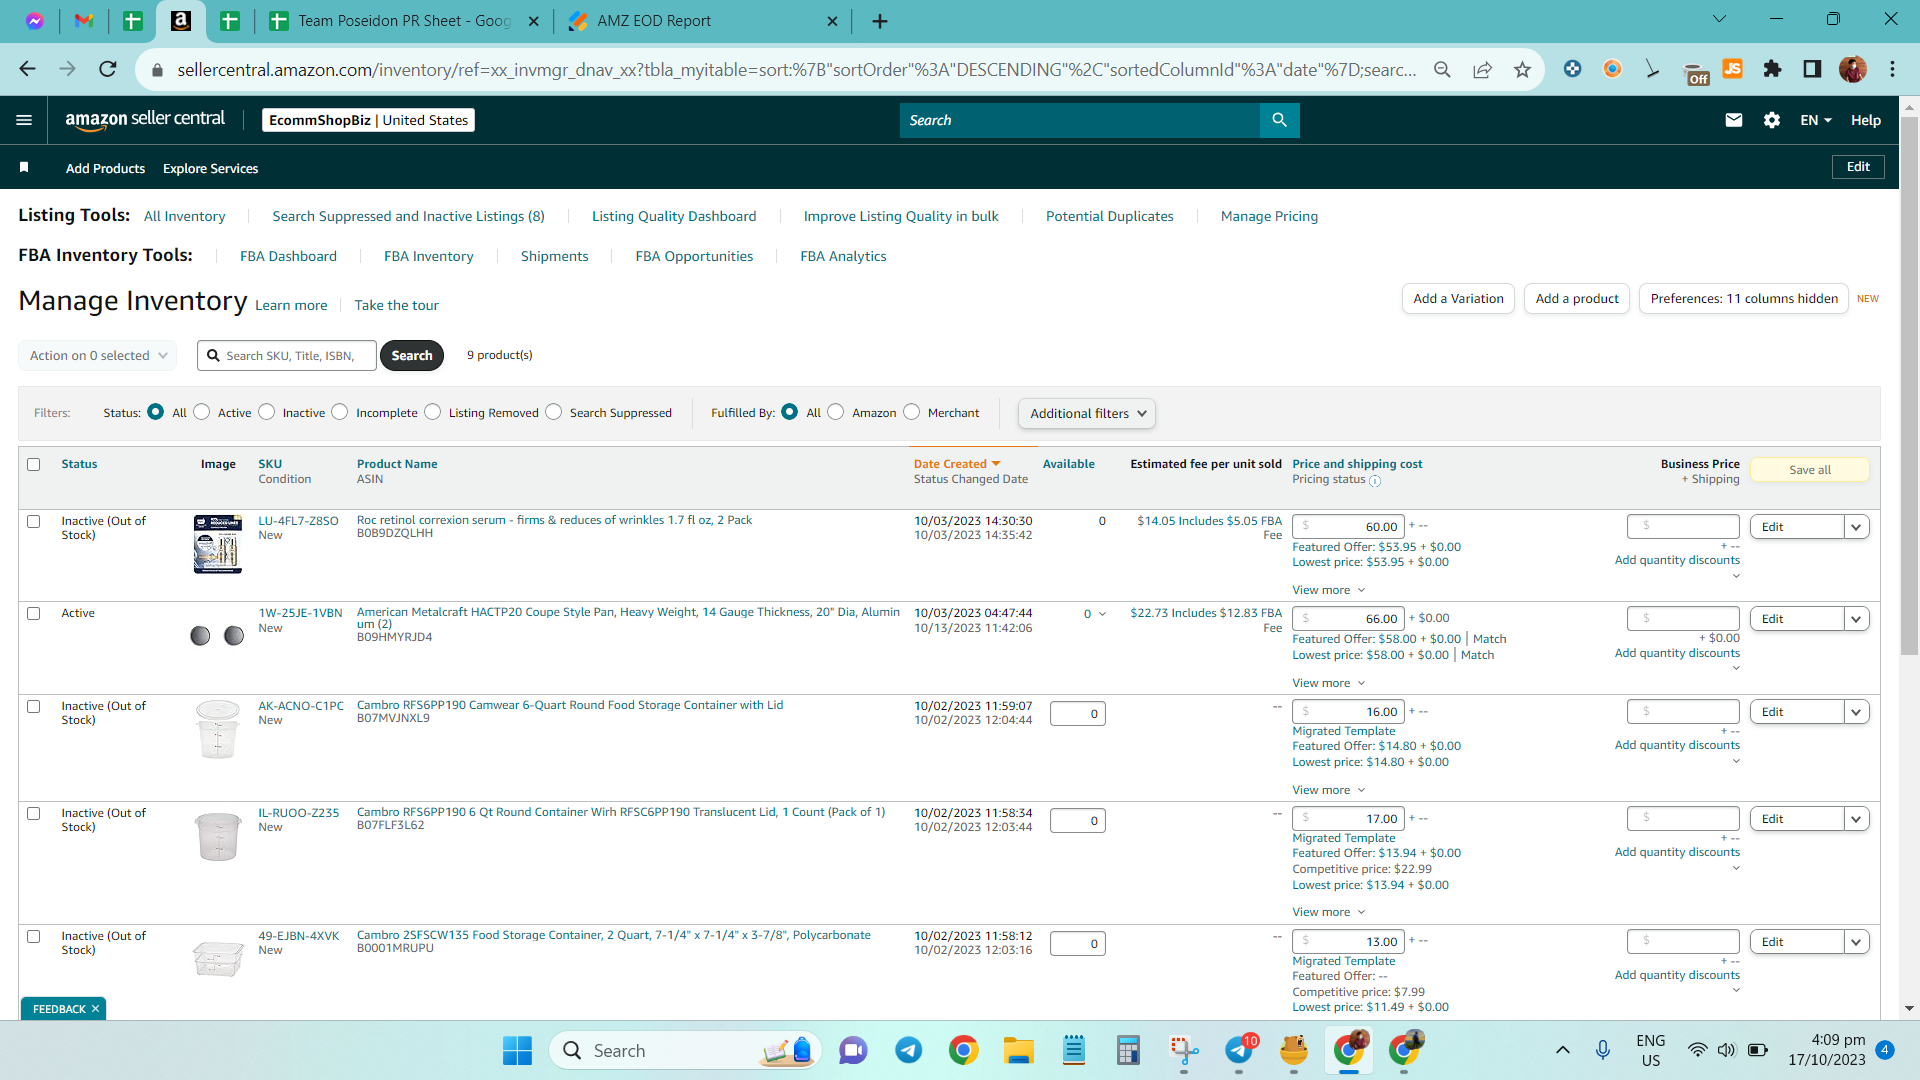Open File Explorer from the taskbar
Screen dimensions: 1920x1080
(x=1019, y=1051)
